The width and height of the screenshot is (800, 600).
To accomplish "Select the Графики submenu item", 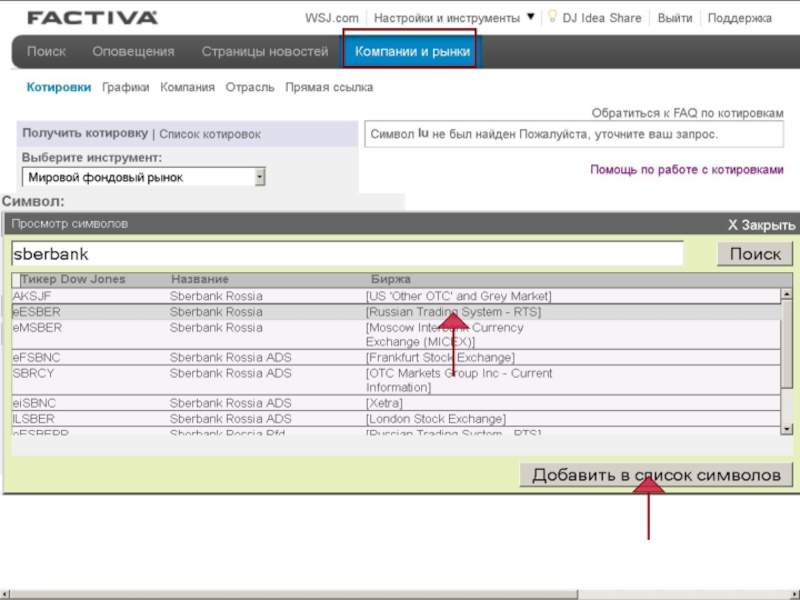I will click(125, 87).
